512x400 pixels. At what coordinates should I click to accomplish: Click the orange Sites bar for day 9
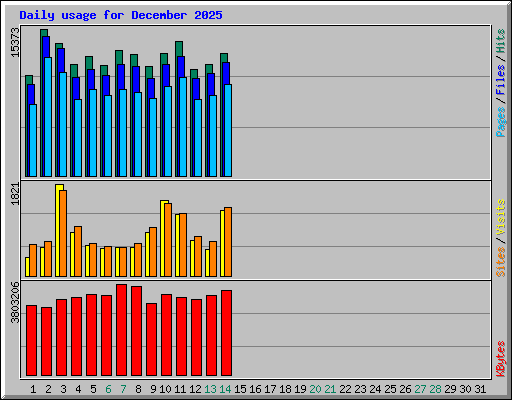pos(153,252)
